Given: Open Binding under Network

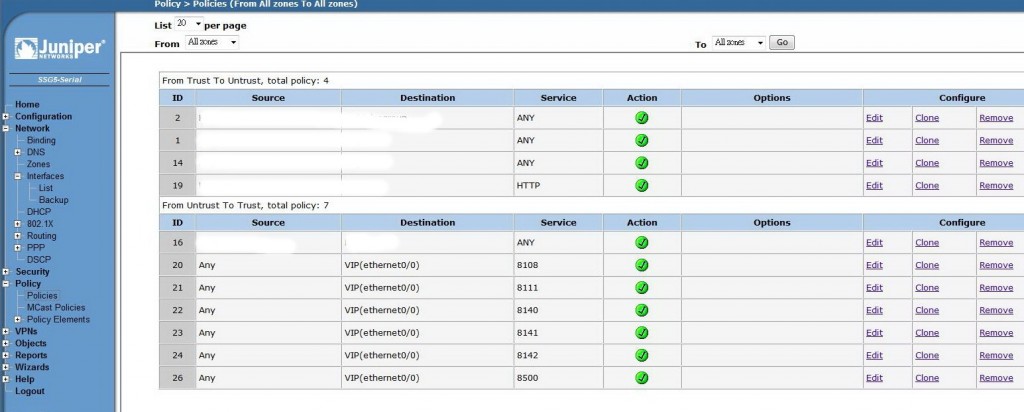Looking at the screenshot, I should click(41, 140).
